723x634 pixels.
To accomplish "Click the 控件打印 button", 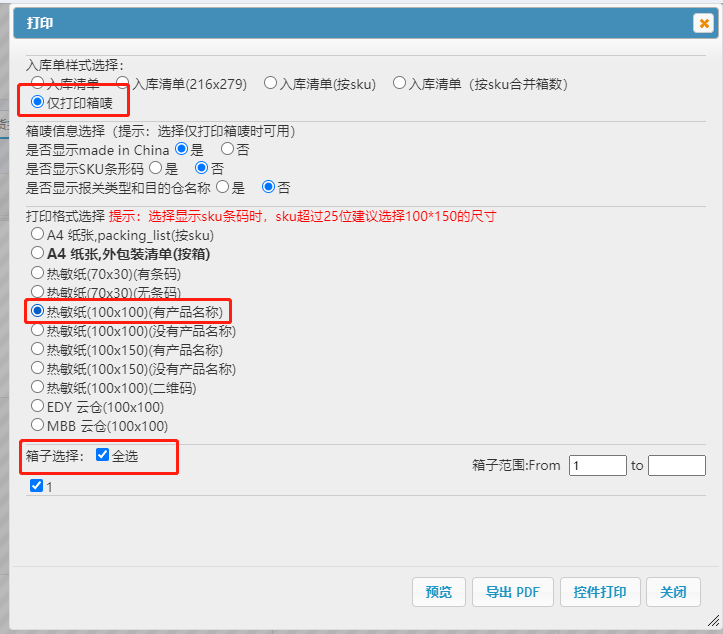I will [600, 592].
